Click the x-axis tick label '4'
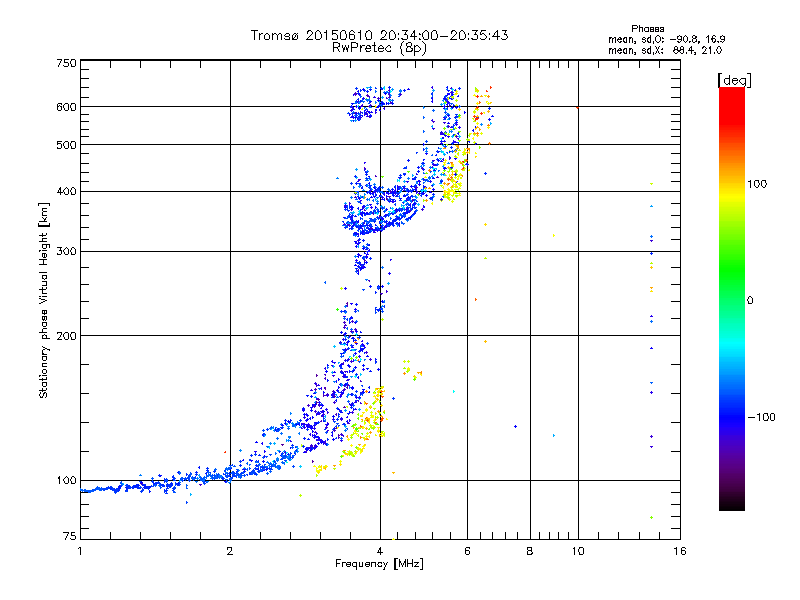 coord(380,551)
